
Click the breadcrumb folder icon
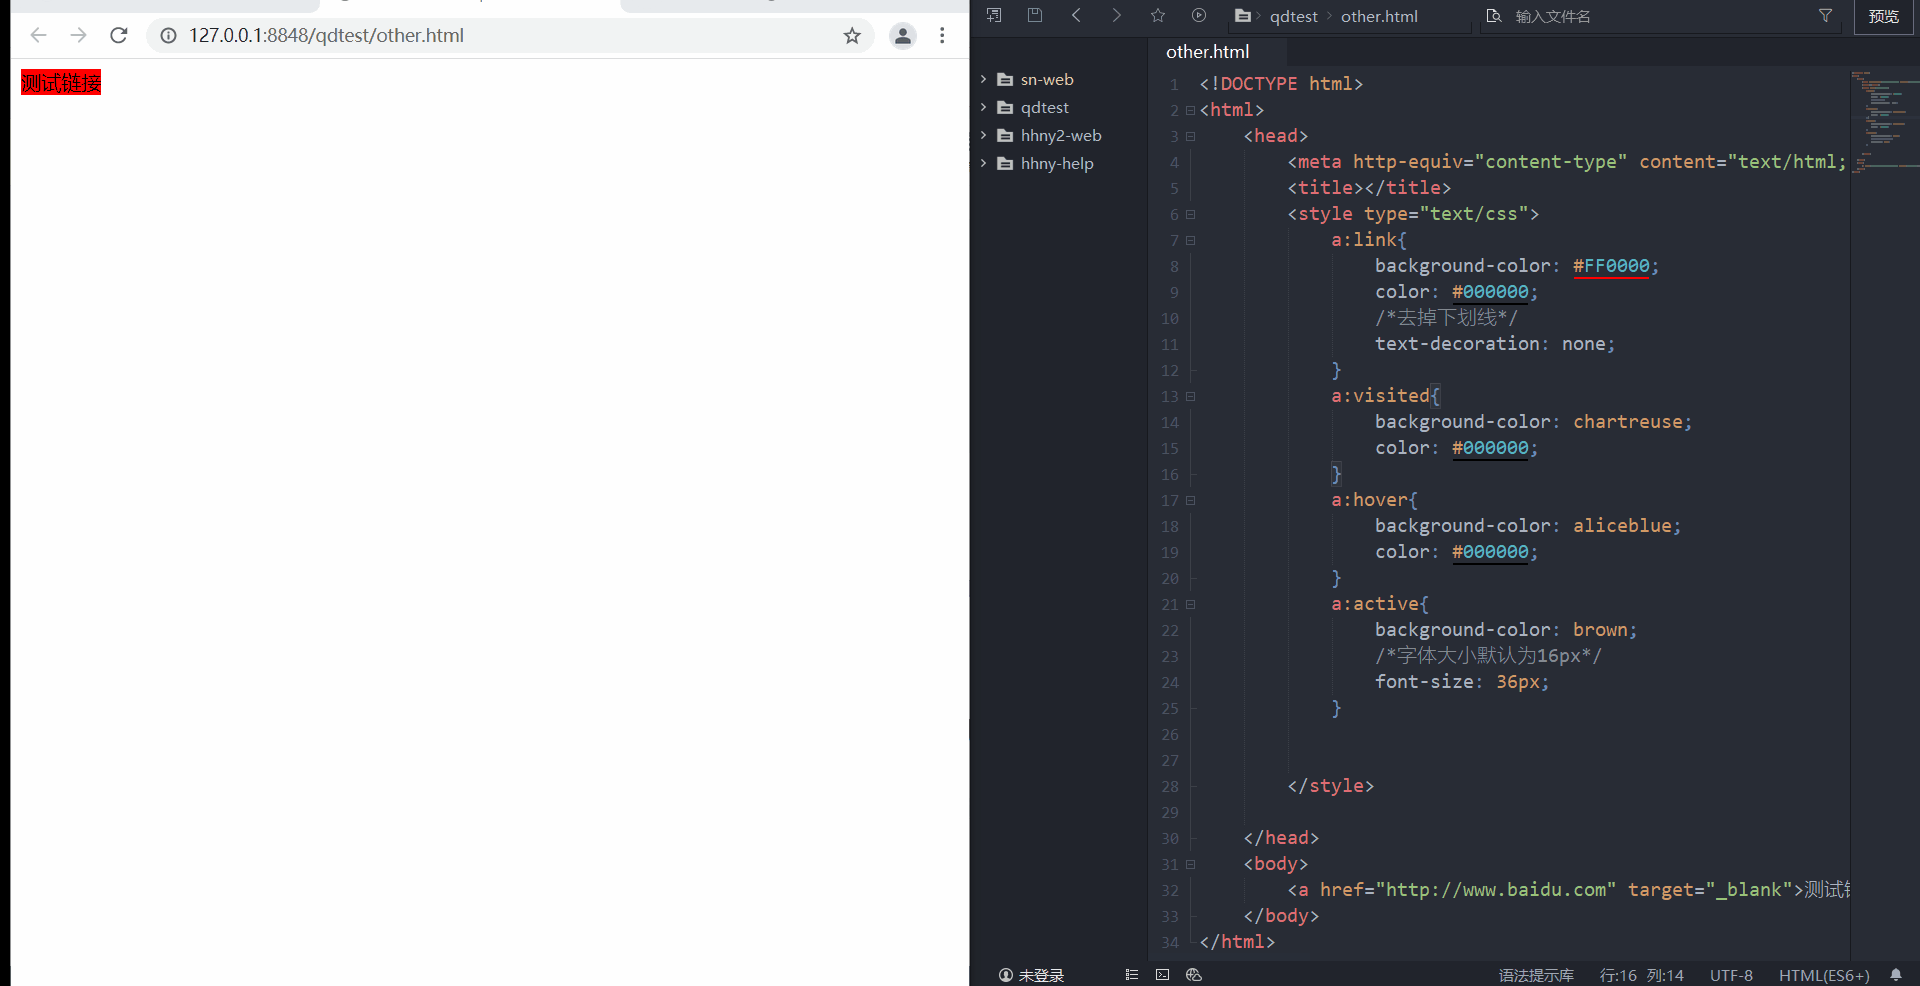click(1242, 16)
